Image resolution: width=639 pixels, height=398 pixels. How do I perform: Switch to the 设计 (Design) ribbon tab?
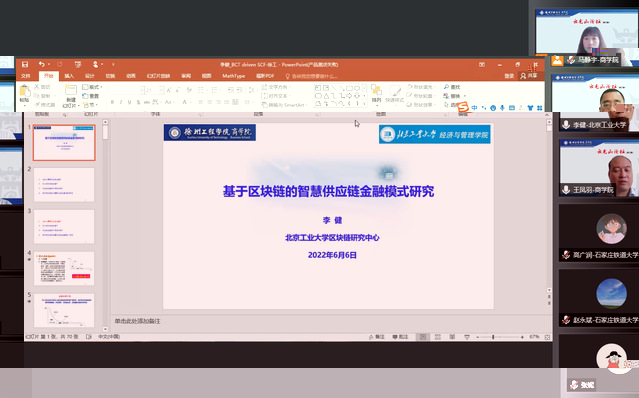[x=90, y=76]
